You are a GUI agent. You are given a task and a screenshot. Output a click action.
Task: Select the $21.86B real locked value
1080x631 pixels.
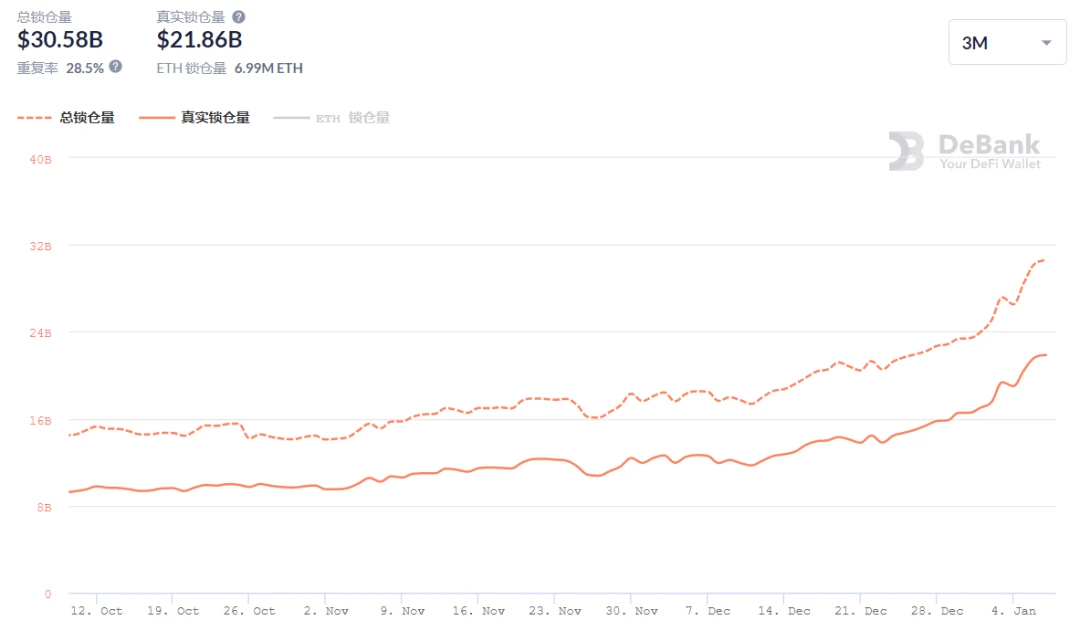(199, 40)
